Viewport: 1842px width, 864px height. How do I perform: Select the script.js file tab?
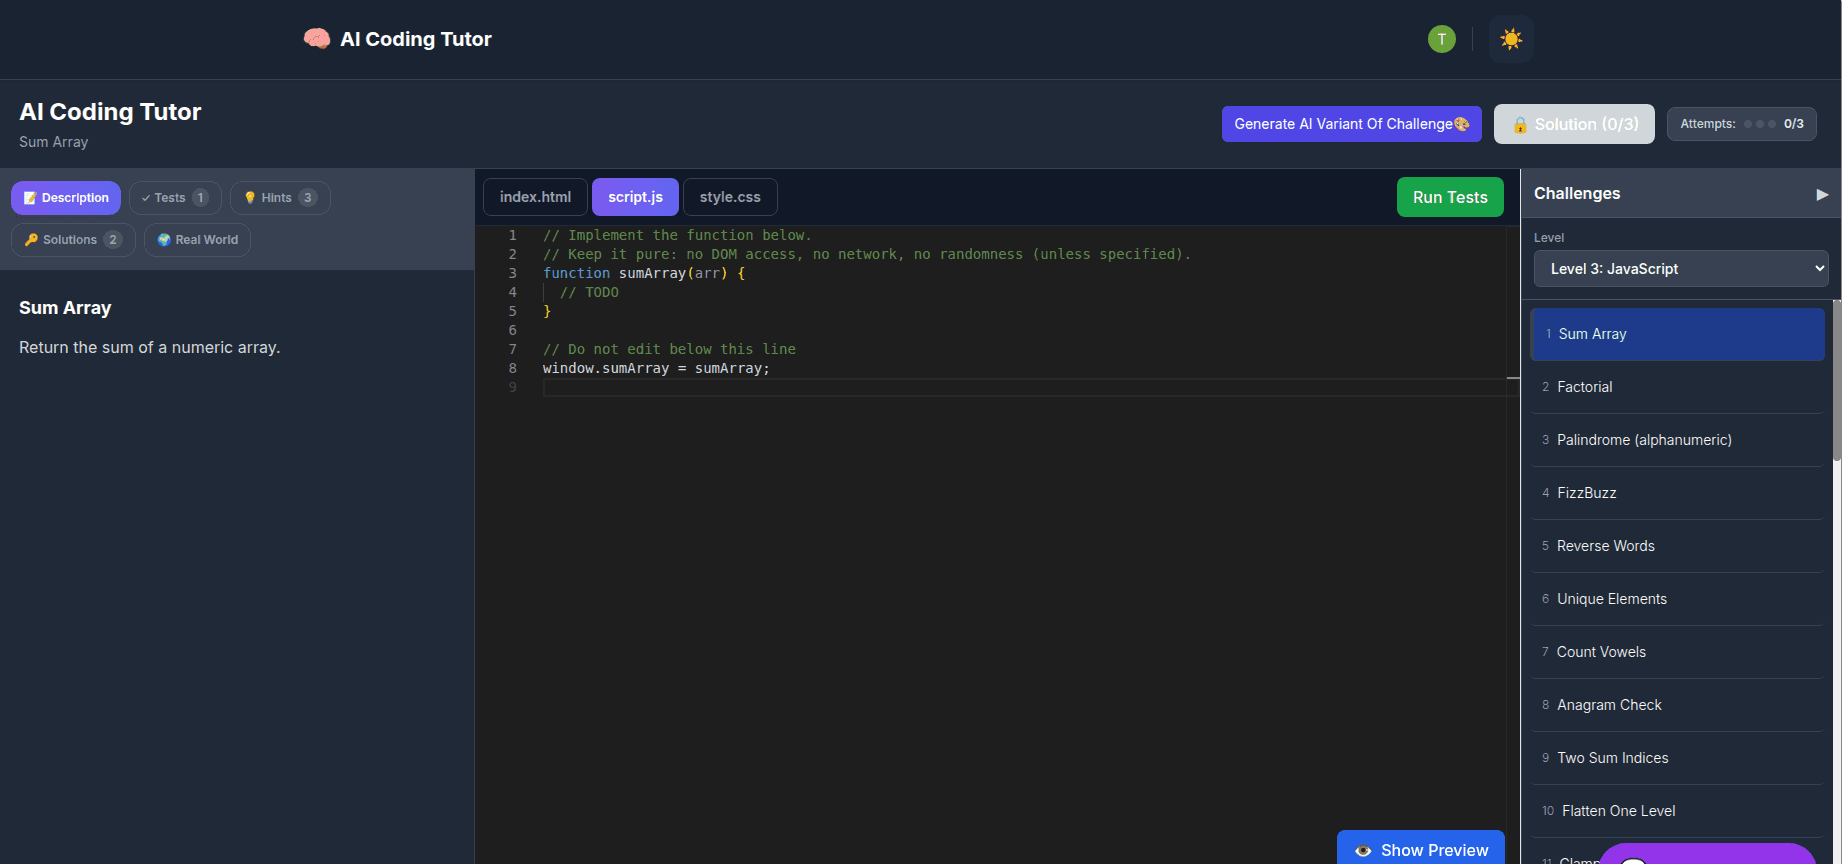point(635,197)
